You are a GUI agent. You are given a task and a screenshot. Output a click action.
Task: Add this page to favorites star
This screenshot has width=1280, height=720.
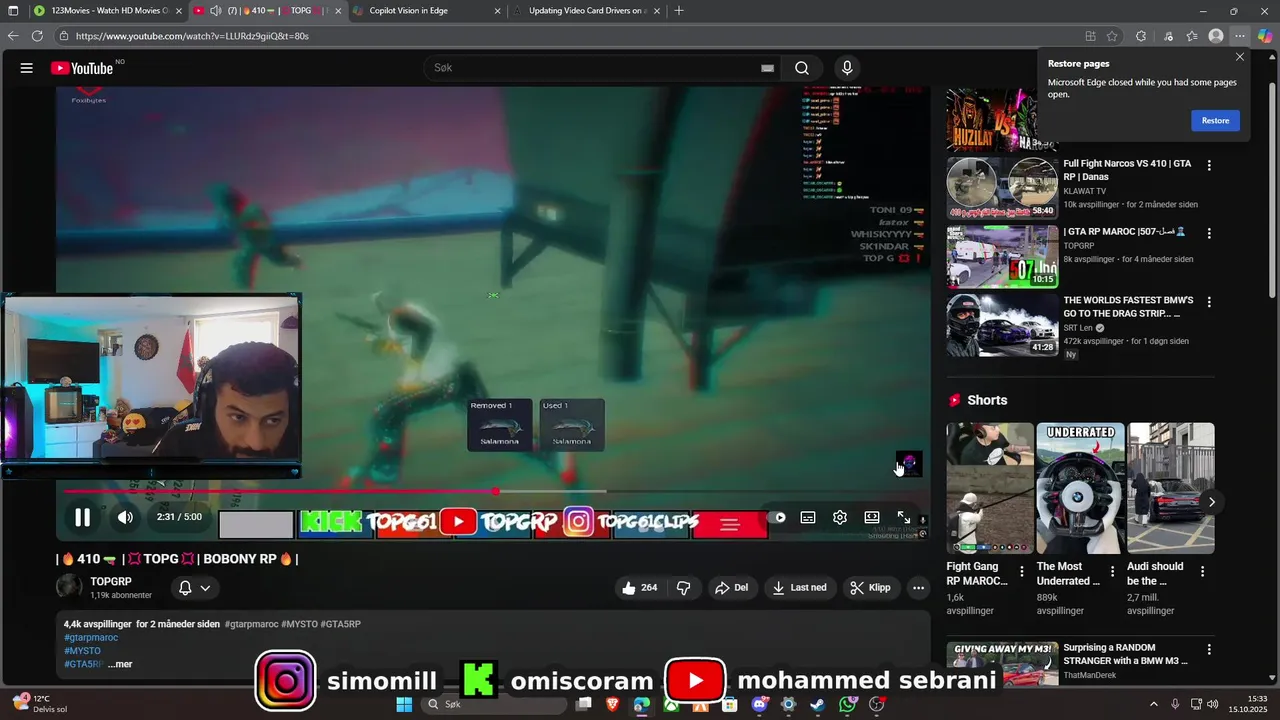(1112, 36)
